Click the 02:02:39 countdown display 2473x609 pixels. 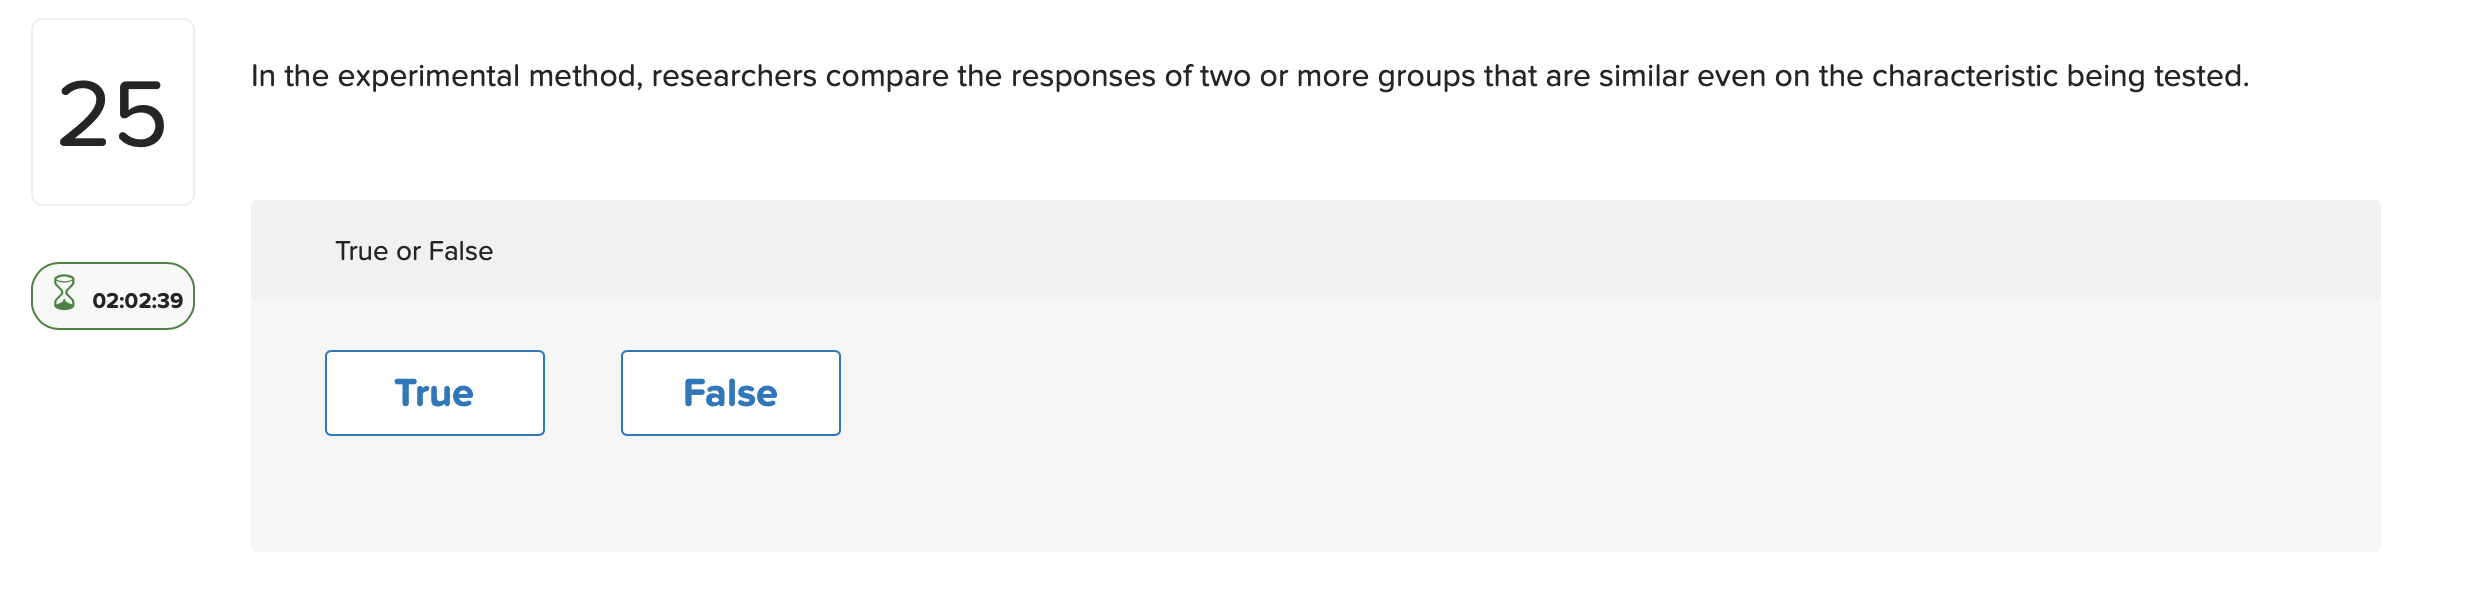(x=138, y=296)
